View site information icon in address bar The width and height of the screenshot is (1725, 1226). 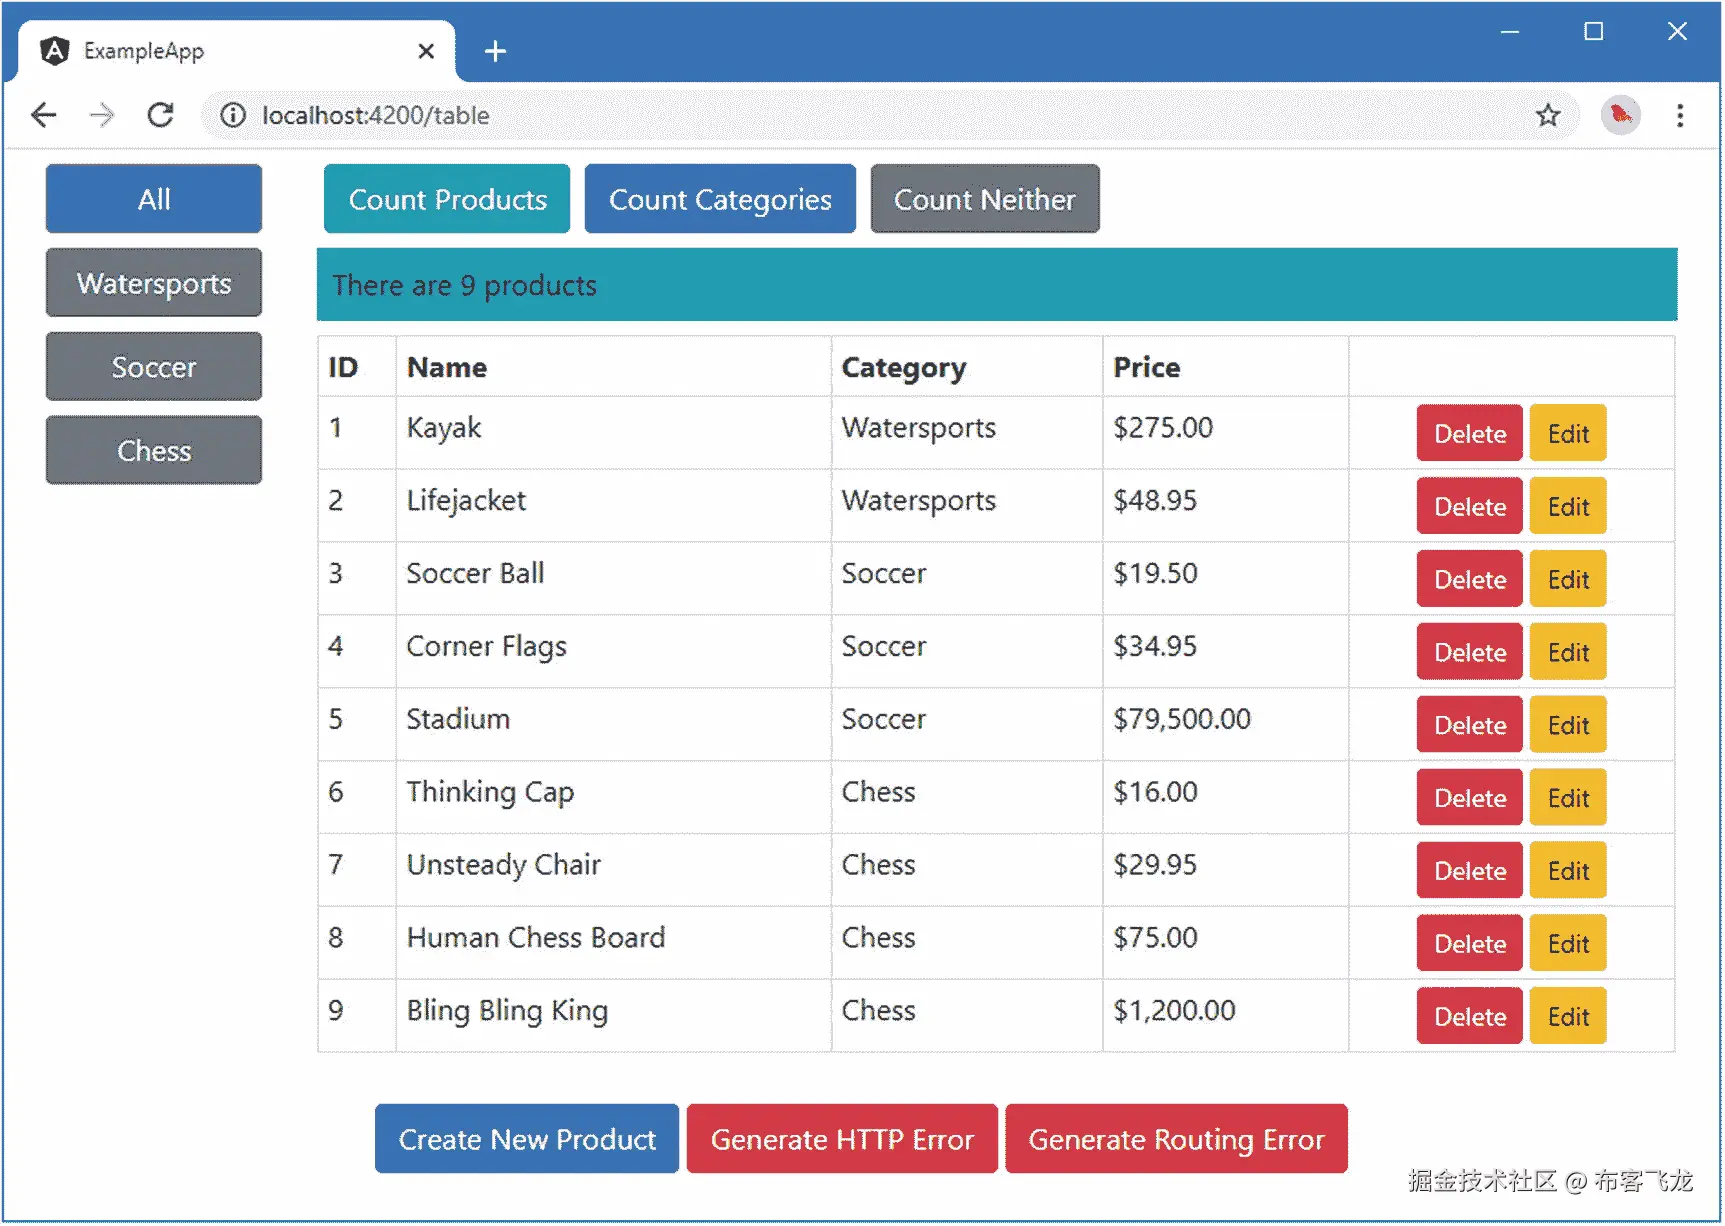pyautogui.click(x=233, y=116)
